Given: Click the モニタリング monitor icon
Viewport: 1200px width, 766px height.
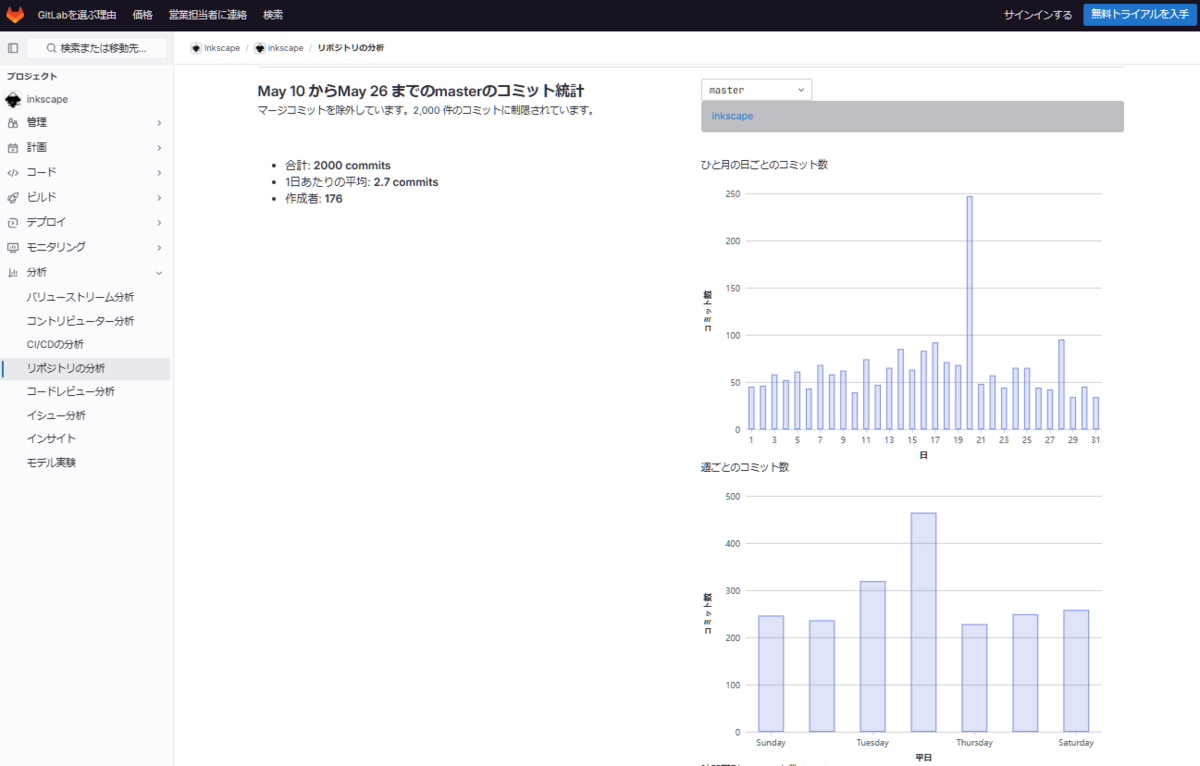Looking at the screenshot, I should [x=13, y=247].
